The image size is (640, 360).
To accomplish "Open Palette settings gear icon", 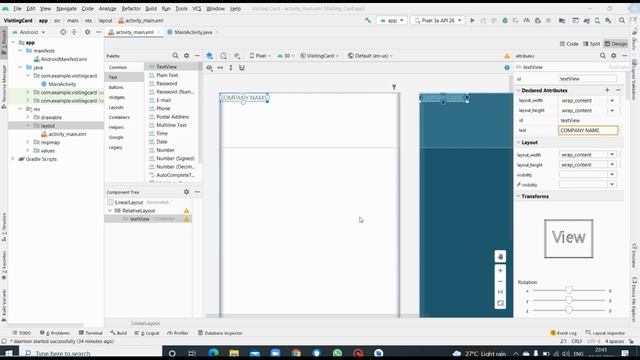I will click(x=187, y=56).
